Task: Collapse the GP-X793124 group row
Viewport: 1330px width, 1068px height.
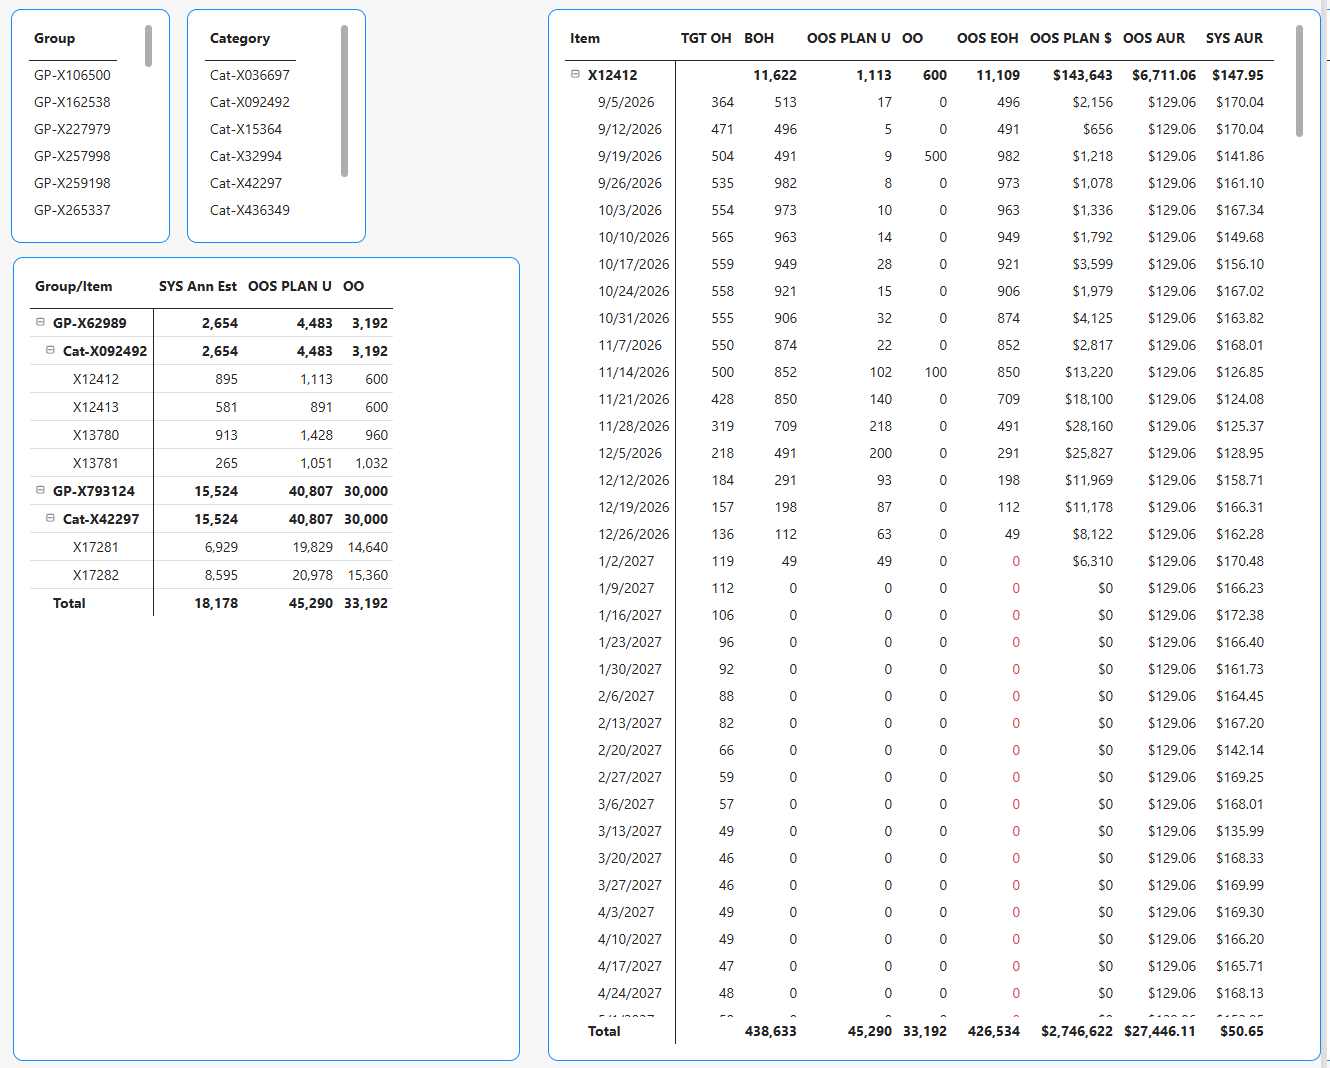Action: (x=40, y=490)
